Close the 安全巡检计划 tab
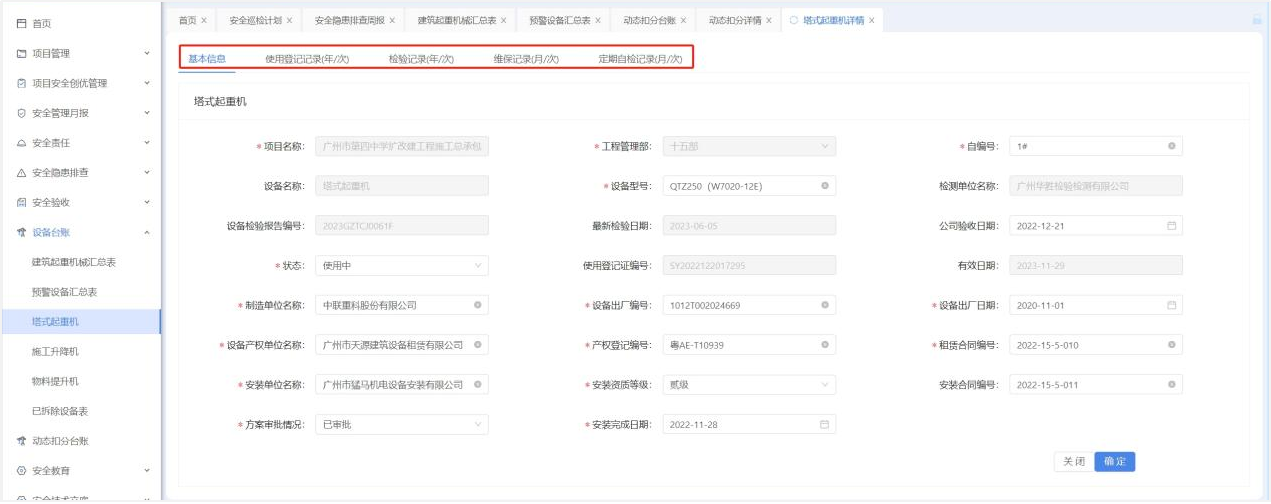The height and width of the screenshot is (504, 1271). (290, 20)
